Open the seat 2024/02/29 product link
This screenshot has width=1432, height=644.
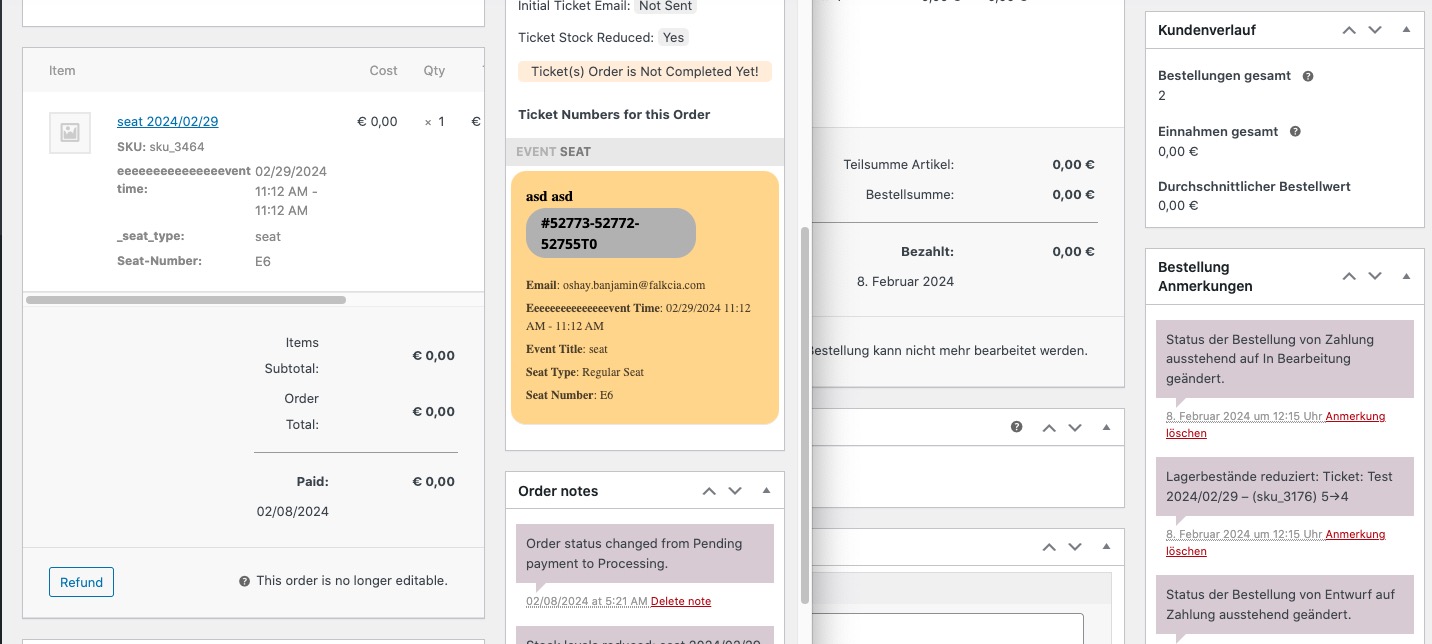coord(167,121)
